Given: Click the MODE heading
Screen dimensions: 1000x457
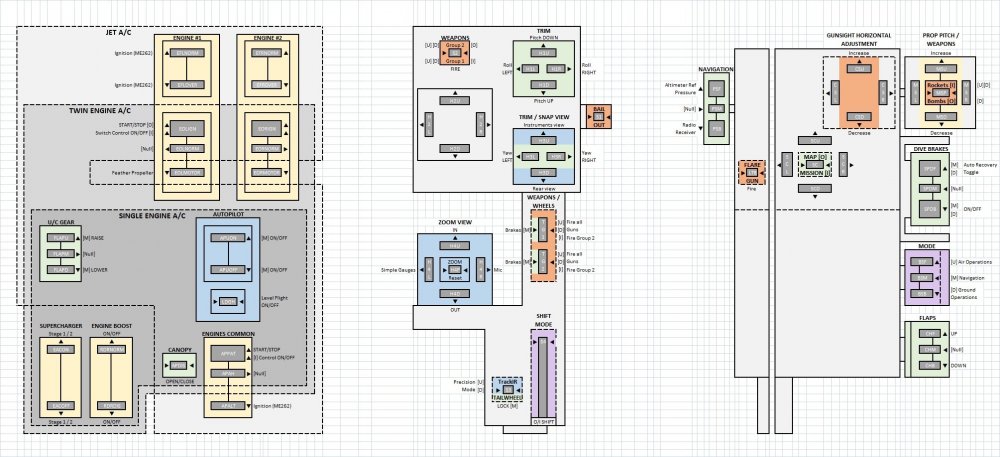Looking at the screenshot, I should pos(926,245).
